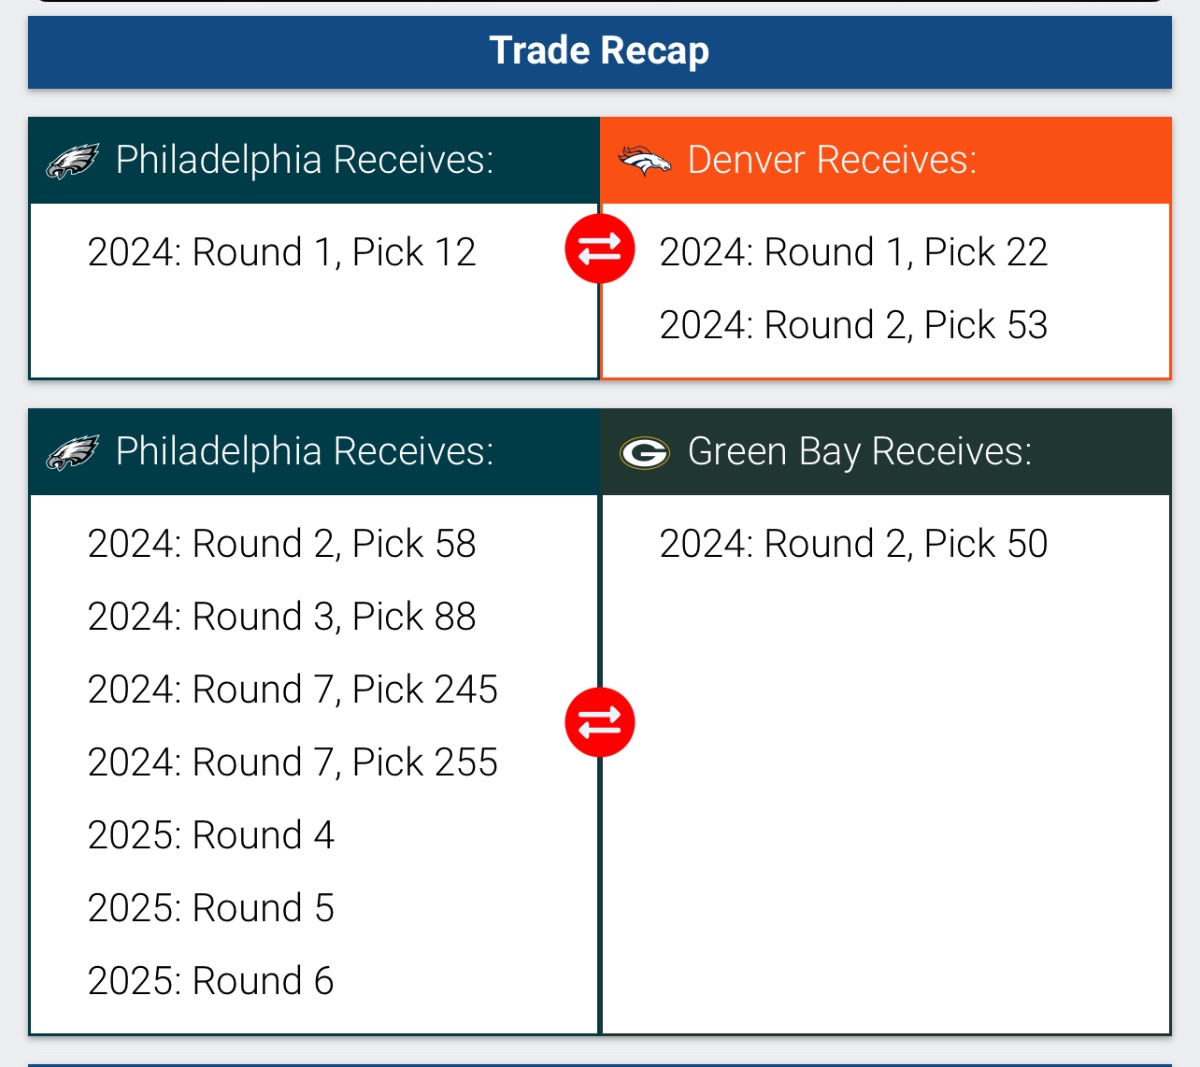Image resolution: width=1200 pixels, height=1067 pixels.
Task: Click the Trade Recap header bar
Action: point(600,51)
